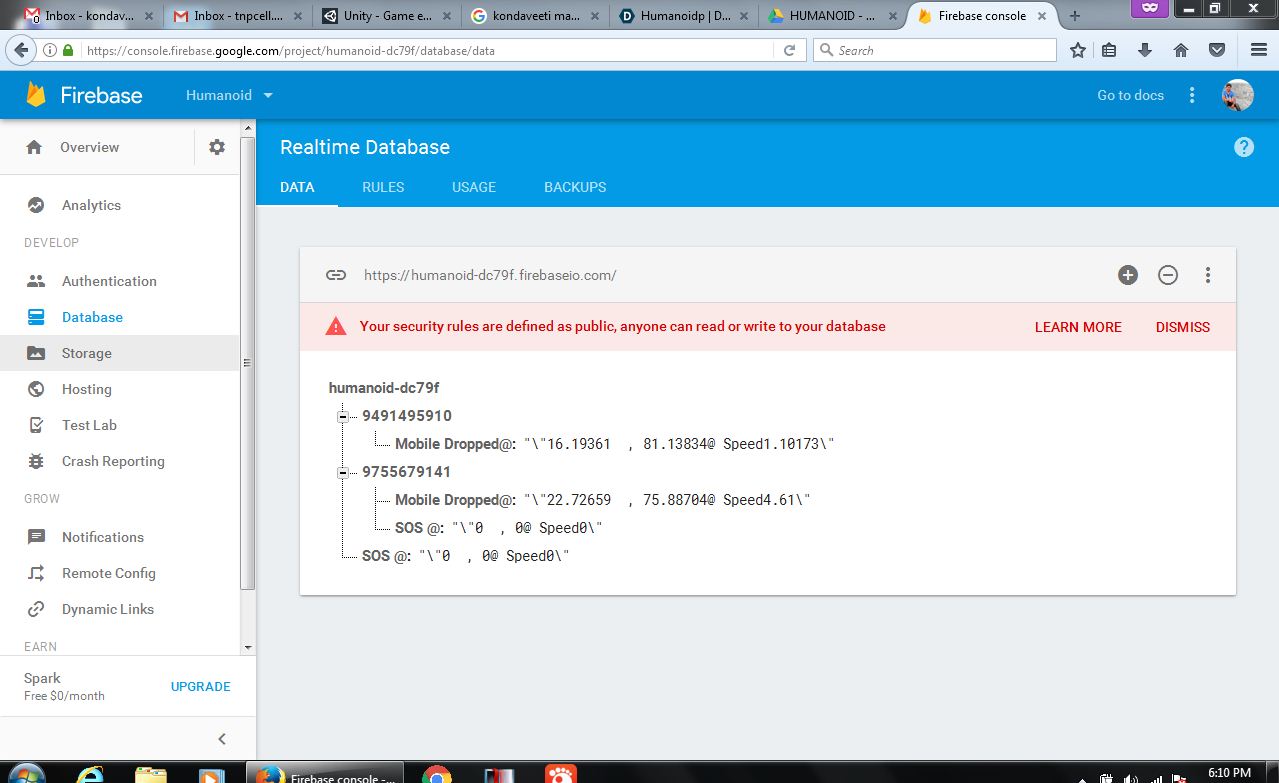Screen dimensions: 1279x783
Task: Collapse the sidebar with the chevron
Action: point(222,739)
